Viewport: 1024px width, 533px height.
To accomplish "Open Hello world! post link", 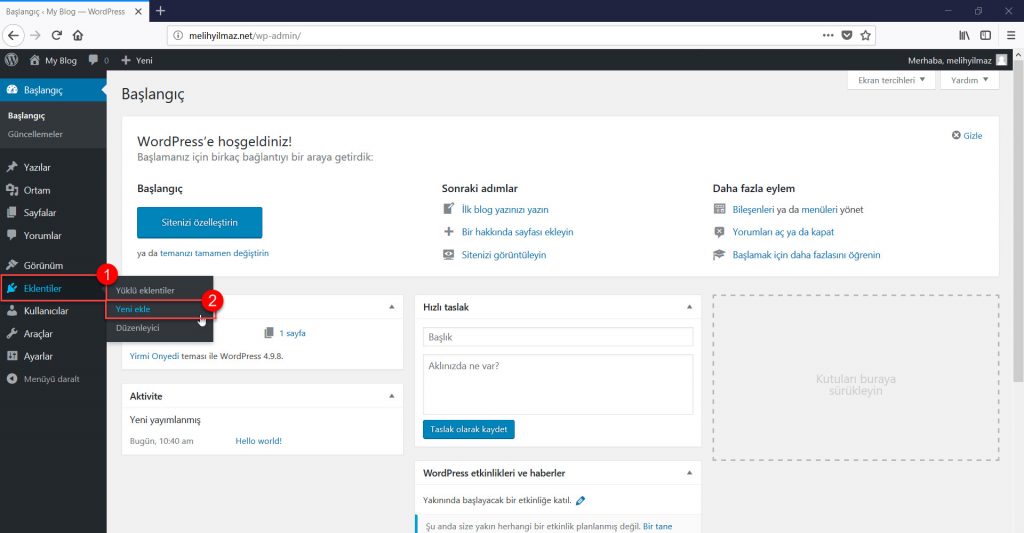I will [259, 441].
